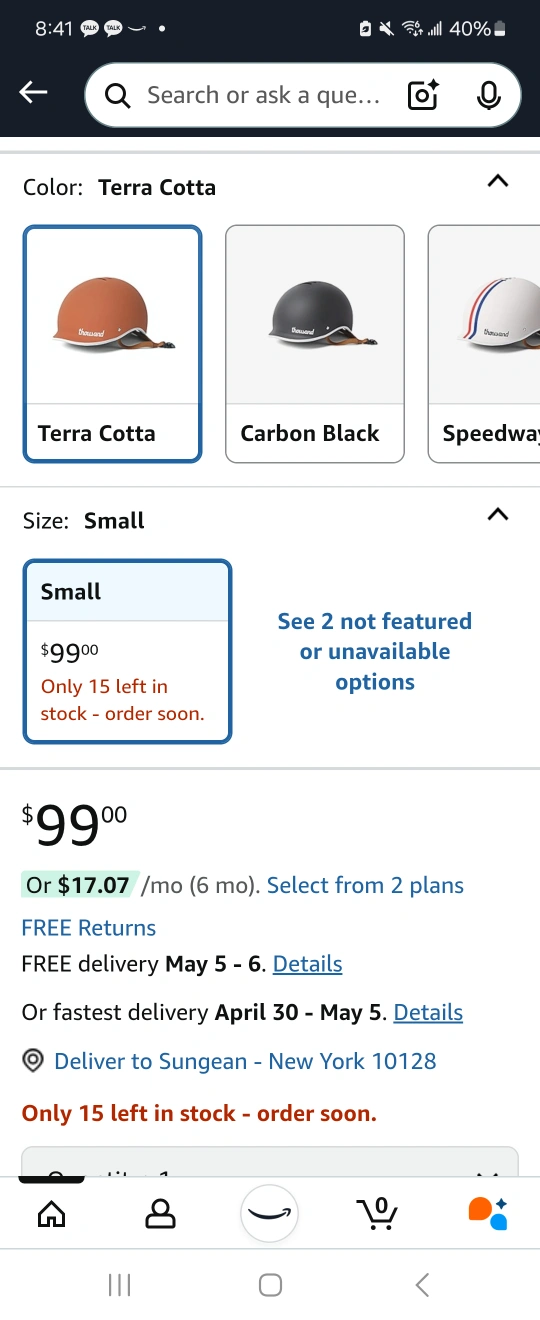Open the shopping cart icon
Screen dimensions: 540x1320
[x=378, y=1213]
